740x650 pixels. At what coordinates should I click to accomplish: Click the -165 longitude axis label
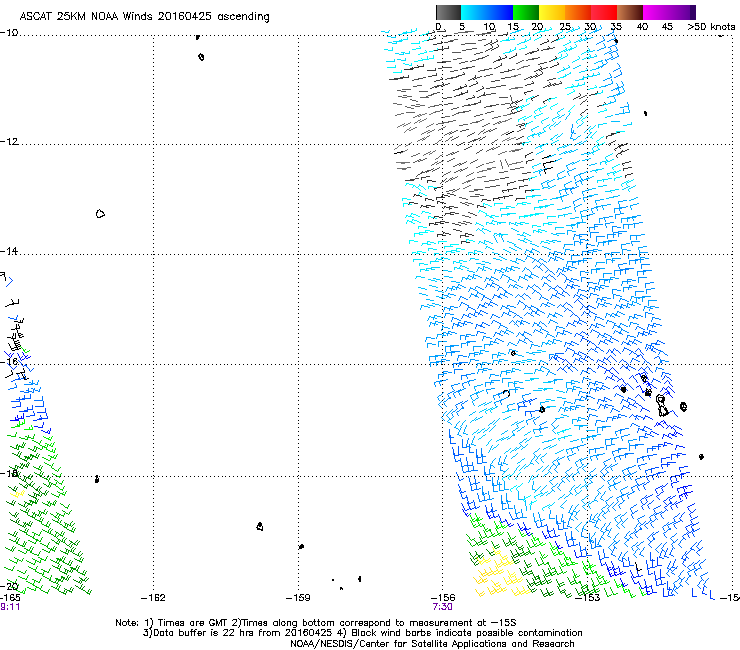click(10, 598)
